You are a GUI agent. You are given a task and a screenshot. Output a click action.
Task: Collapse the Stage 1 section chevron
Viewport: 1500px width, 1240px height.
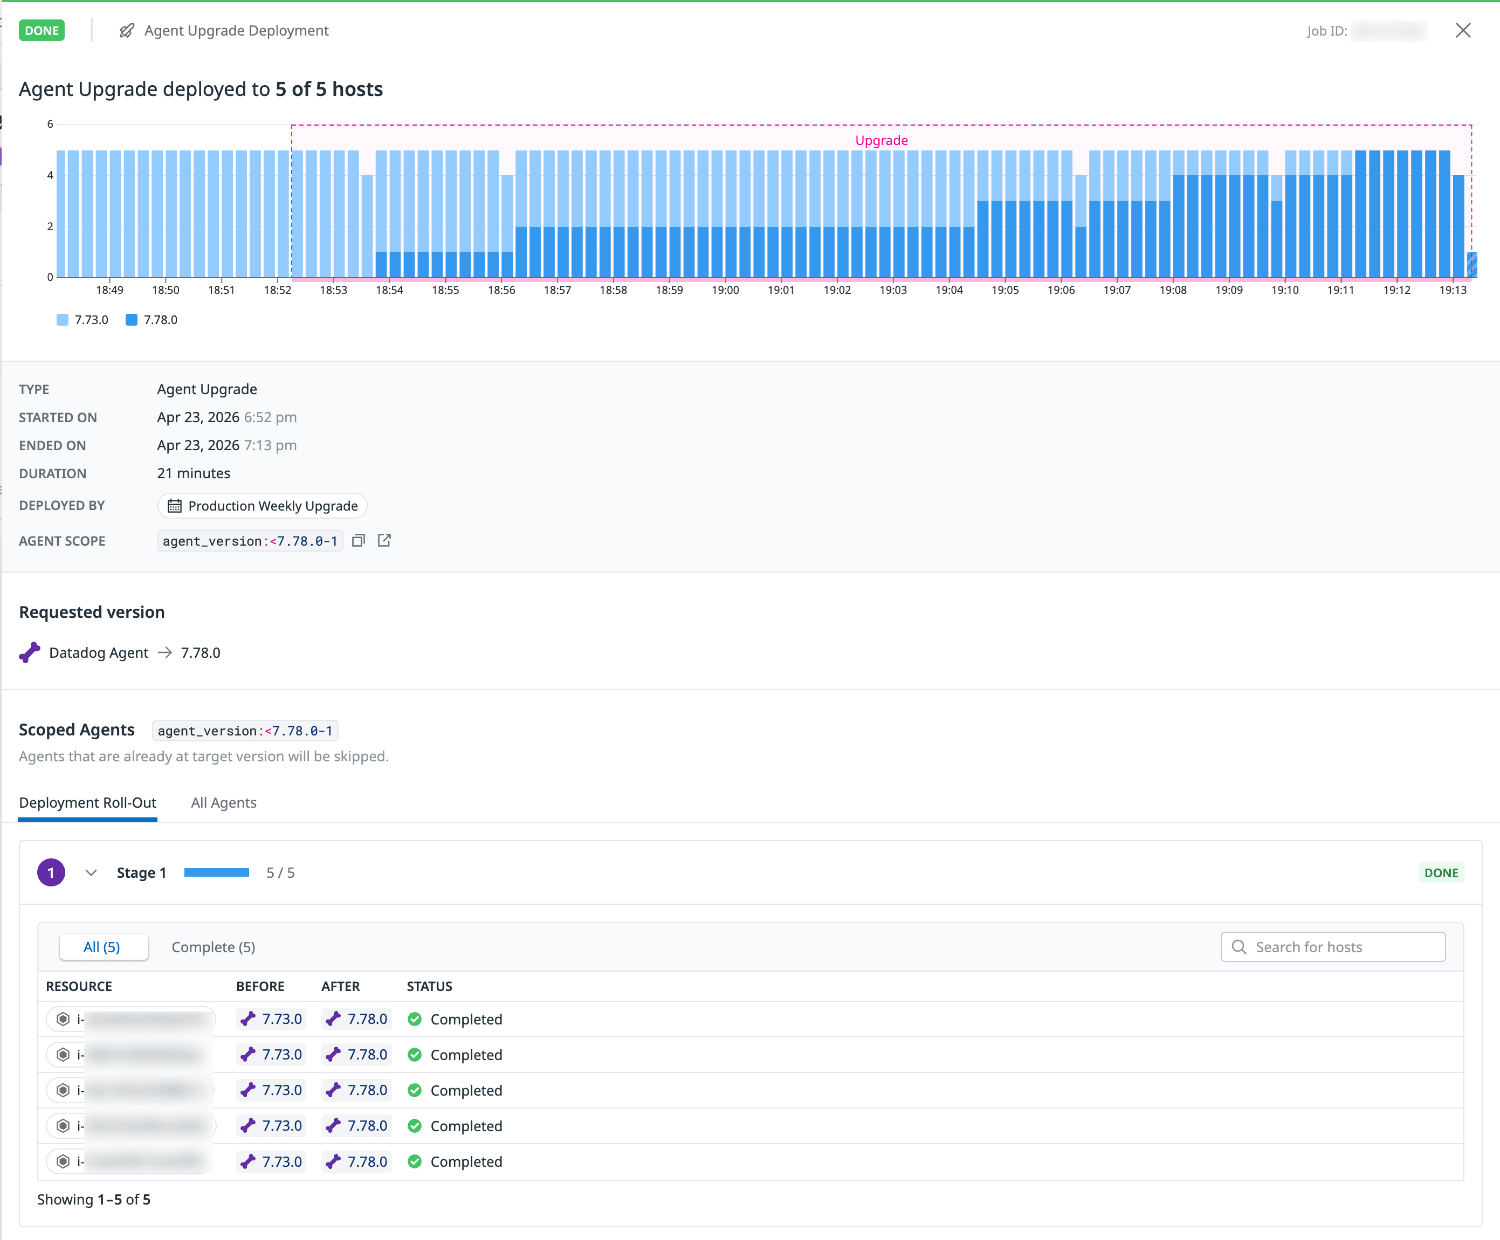91,873
